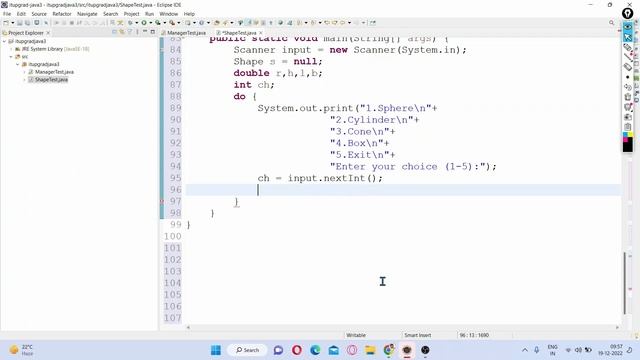Click the taskbar Search box
This screenshot has height=360, width=640.
coord(247,350)
